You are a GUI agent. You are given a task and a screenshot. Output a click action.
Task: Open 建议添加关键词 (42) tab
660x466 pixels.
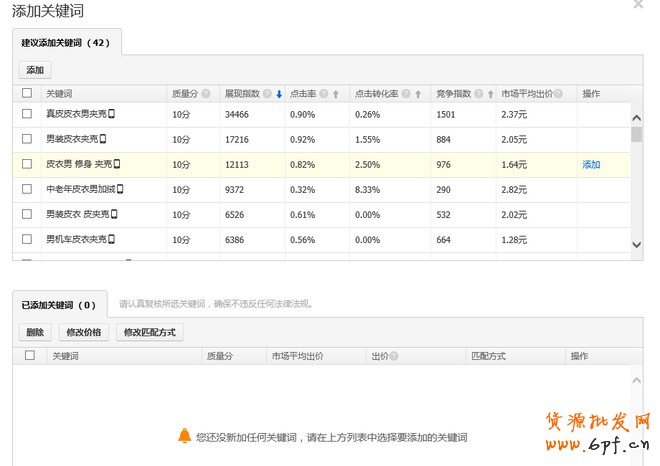click(68, 43)
